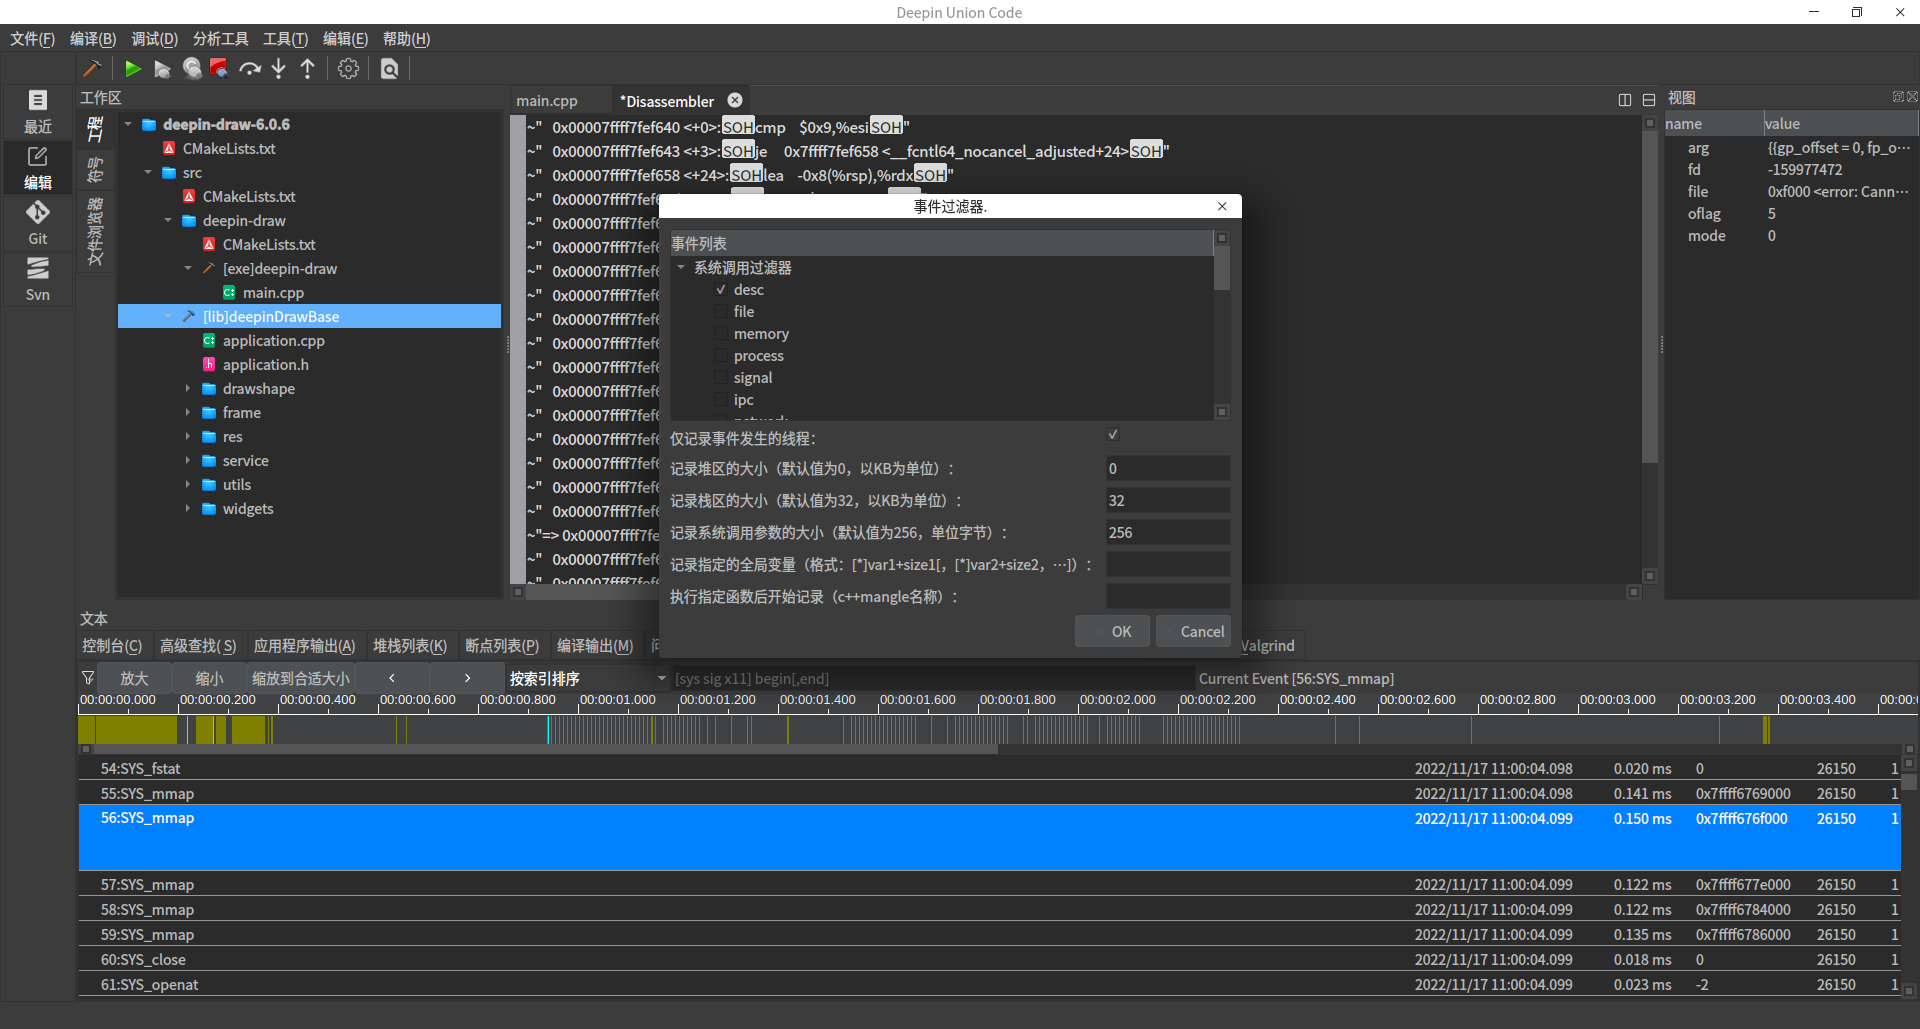Open the 调试(D) menu
The width and height of the screenshot is (1920, 1029).
pyautogui.click(x=153, y=39)
